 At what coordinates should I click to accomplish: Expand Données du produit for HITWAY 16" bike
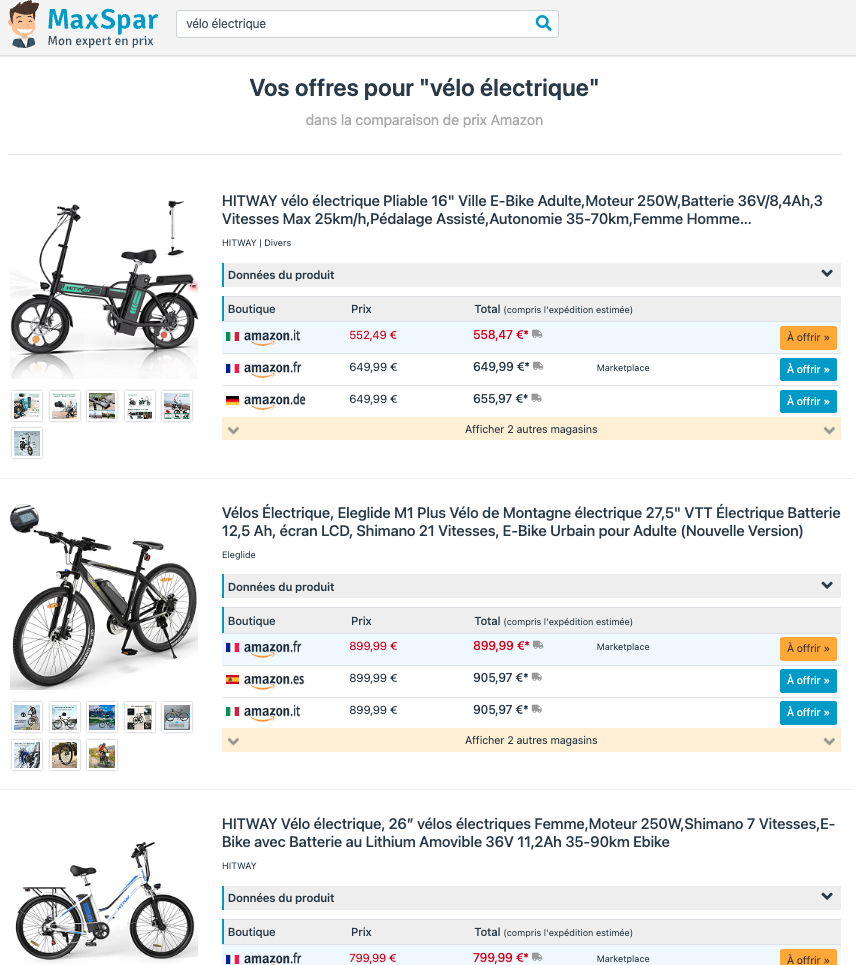[x=532, y=275]
